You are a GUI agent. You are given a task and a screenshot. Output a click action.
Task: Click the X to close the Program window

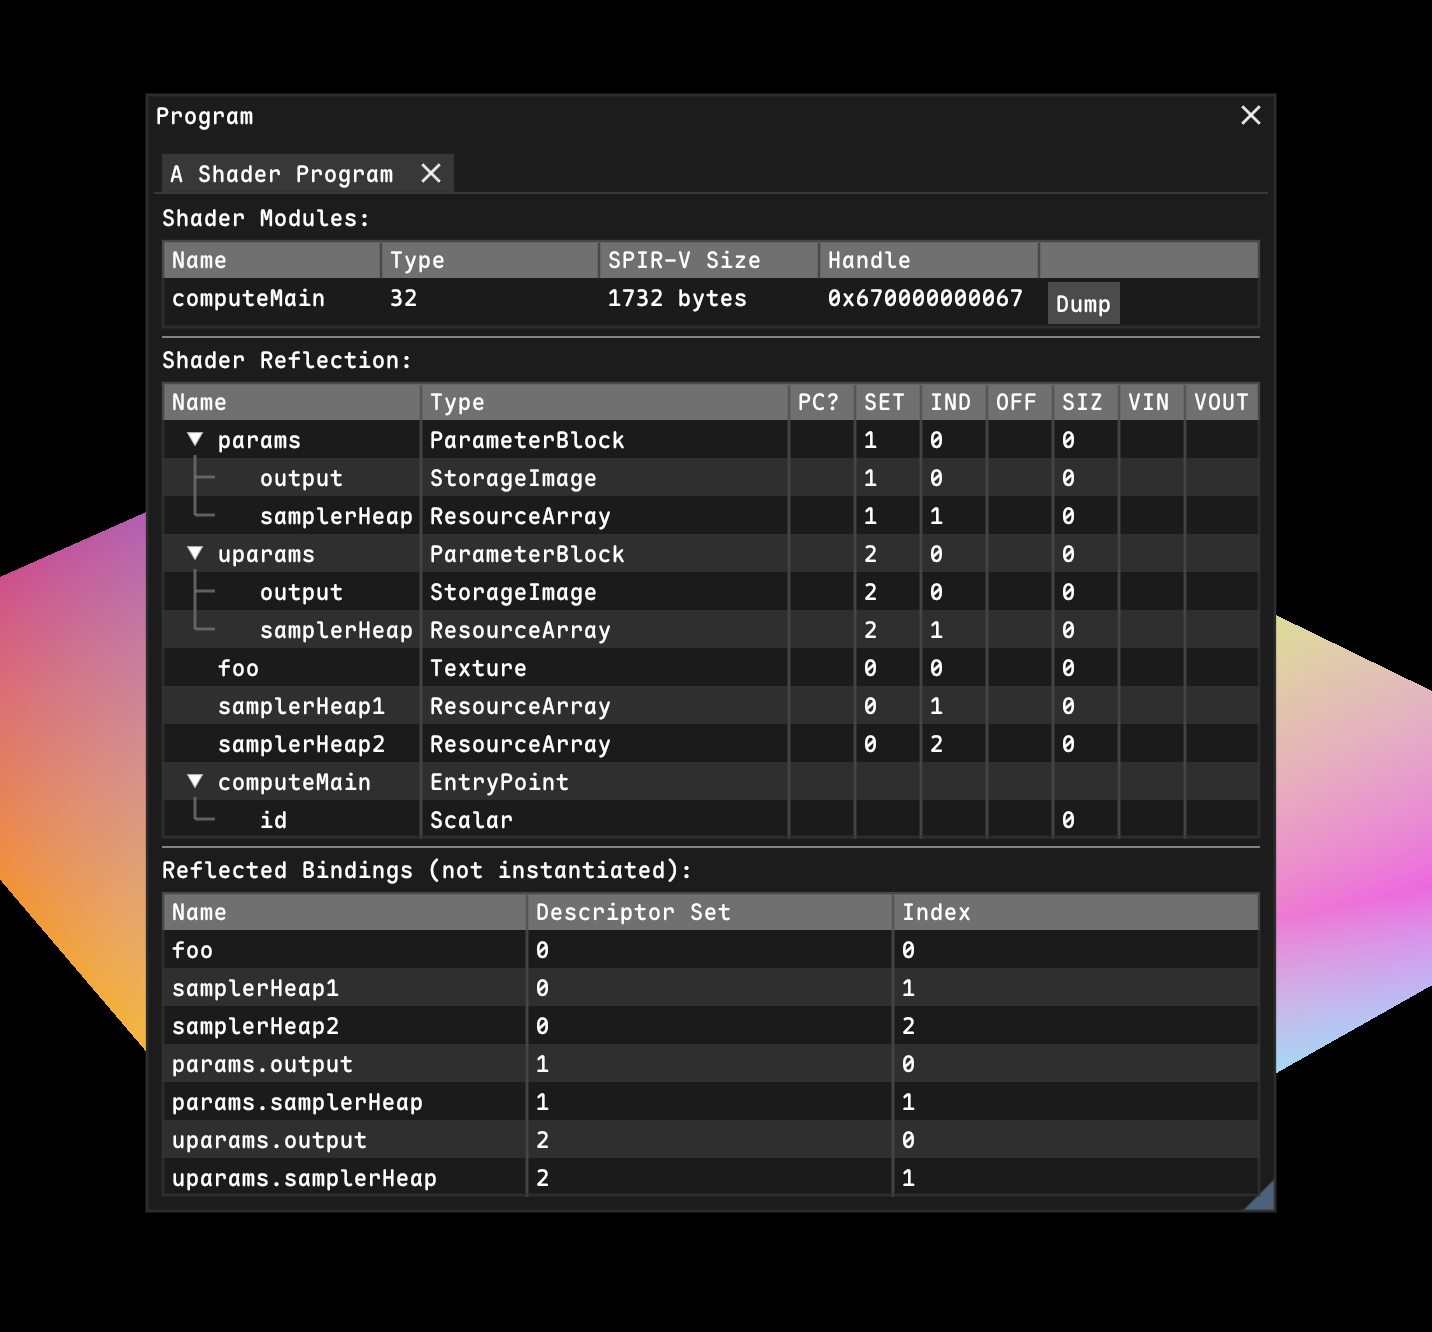1250,115
